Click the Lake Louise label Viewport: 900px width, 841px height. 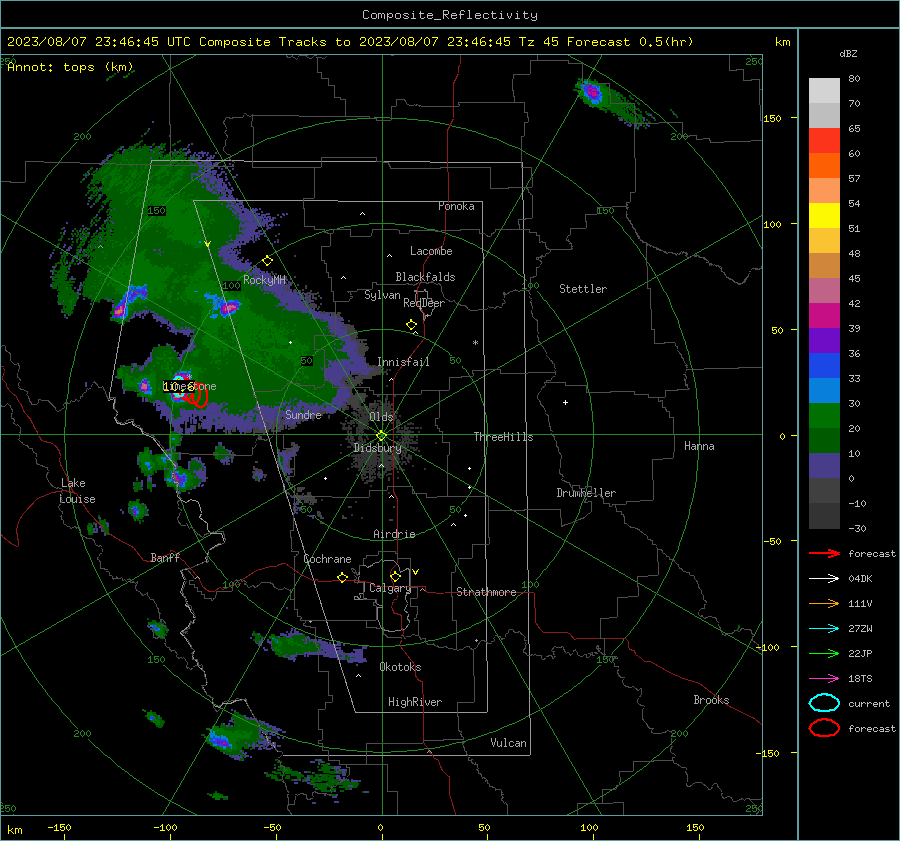coord(77,491)
